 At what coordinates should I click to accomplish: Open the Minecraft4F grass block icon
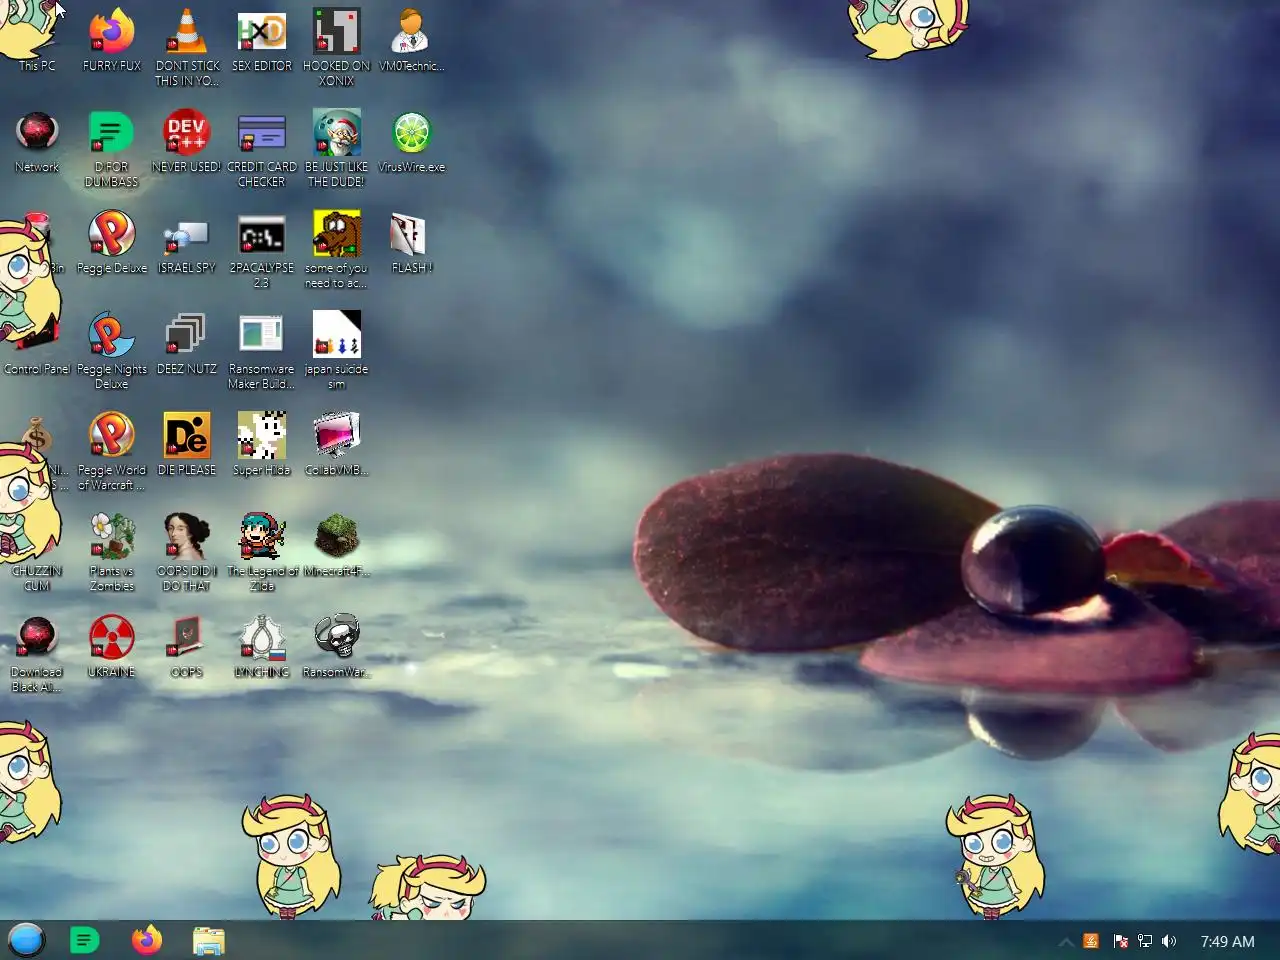337,537
